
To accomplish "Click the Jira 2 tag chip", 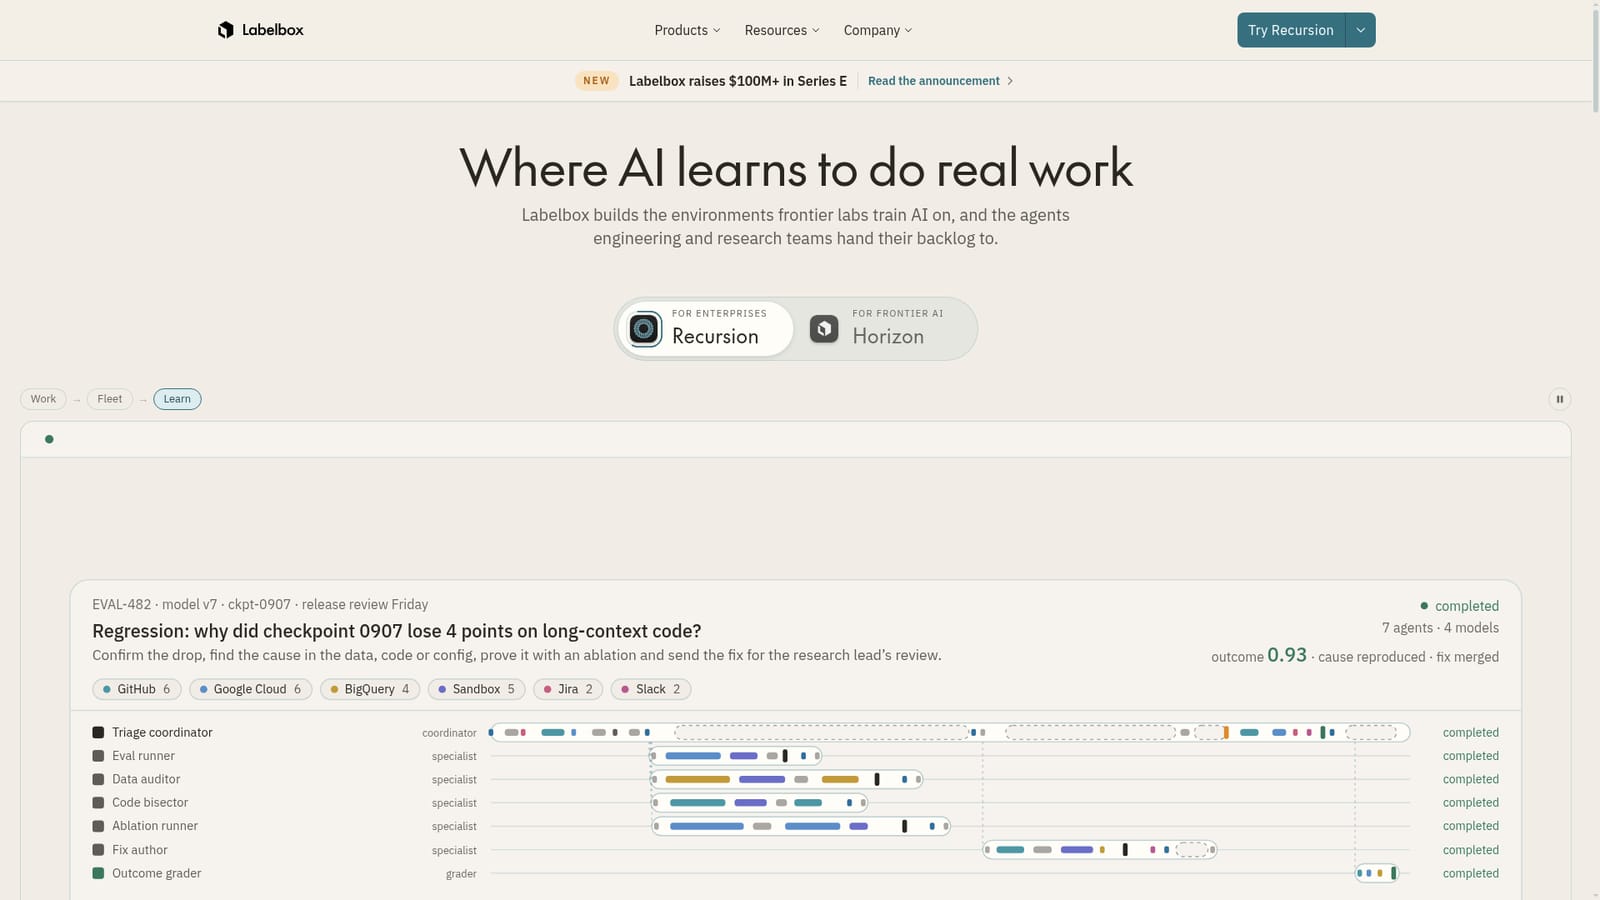I will click(568, 689).
